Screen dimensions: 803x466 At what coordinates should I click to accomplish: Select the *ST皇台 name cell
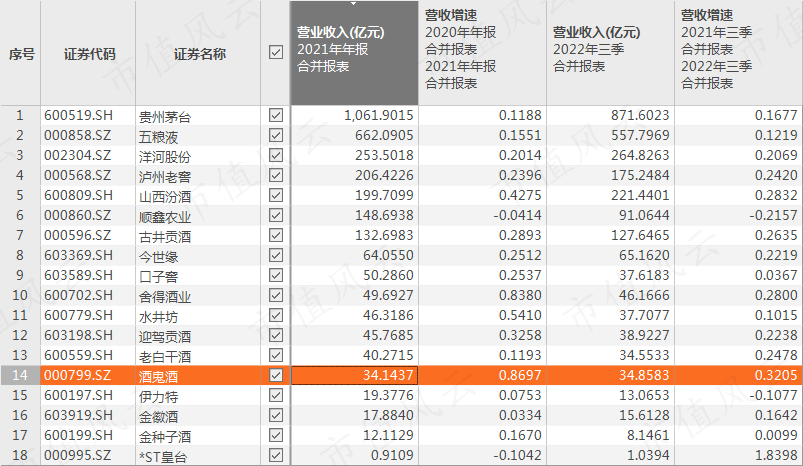coord(198,455)
